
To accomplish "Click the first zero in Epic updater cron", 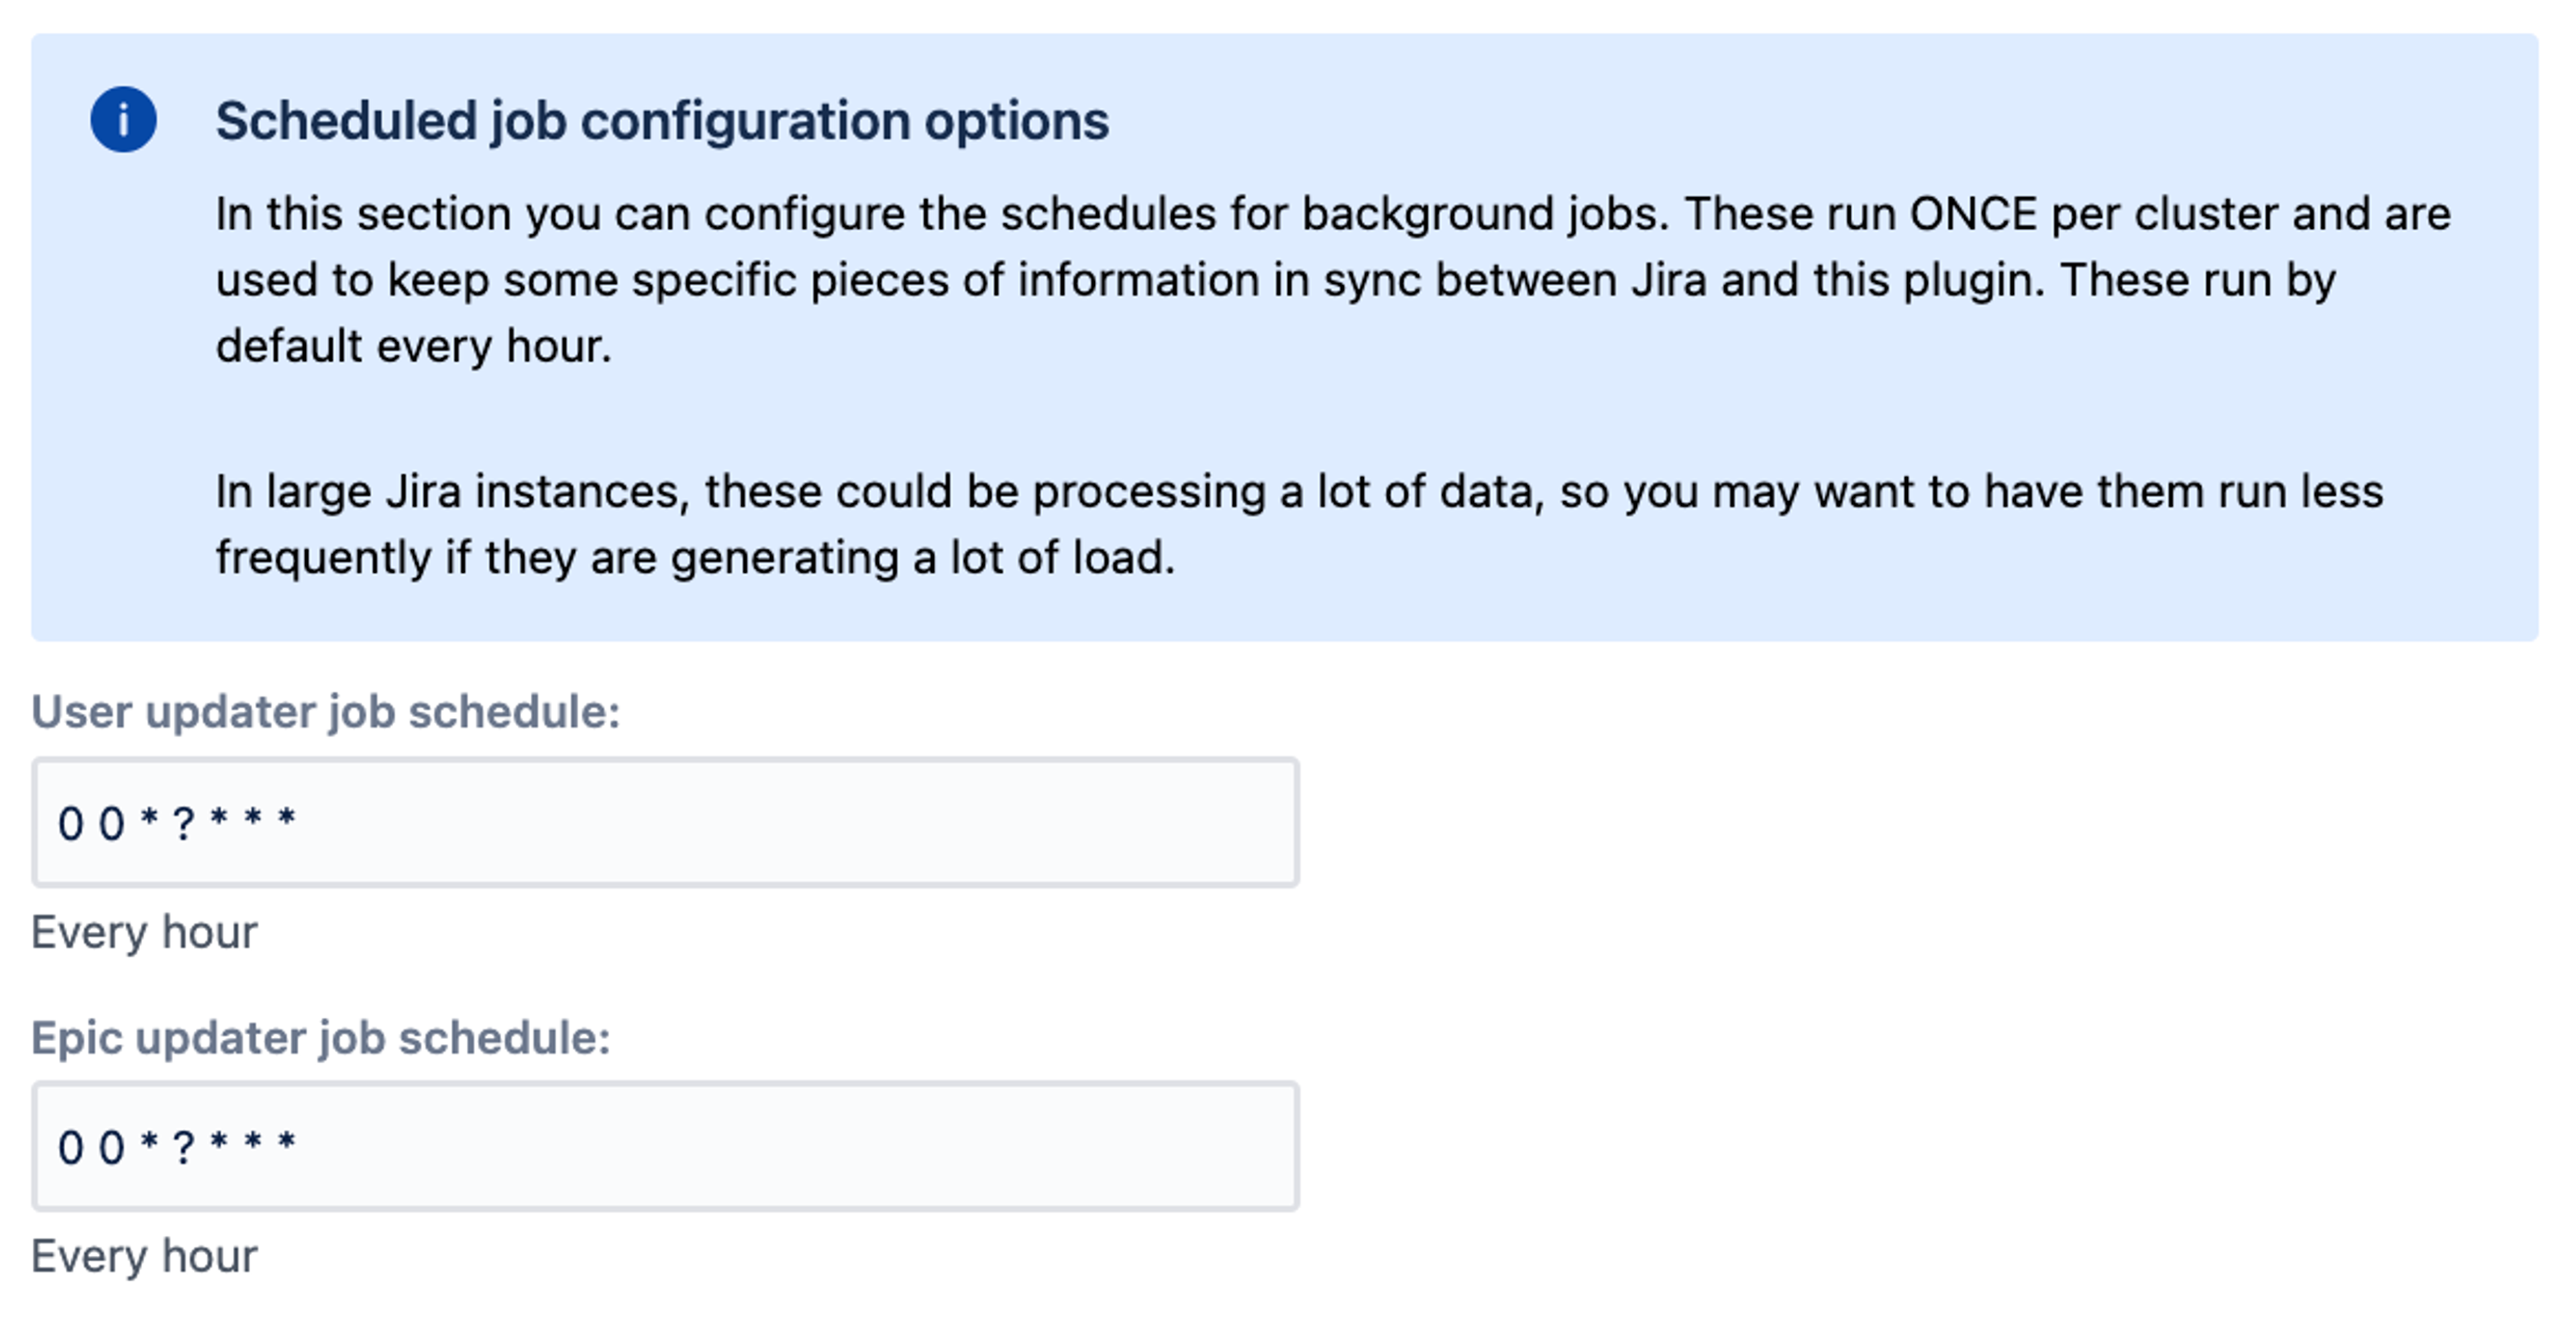I will [70, 1148].
